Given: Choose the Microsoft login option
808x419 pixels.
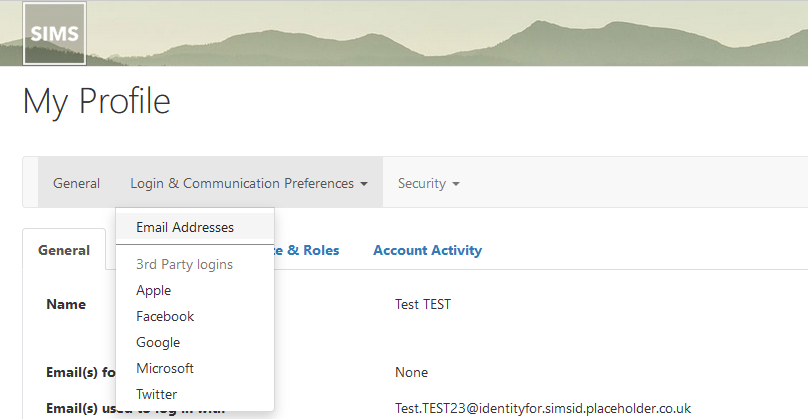Looking at the screenshot, I should (x=165, y=368).
